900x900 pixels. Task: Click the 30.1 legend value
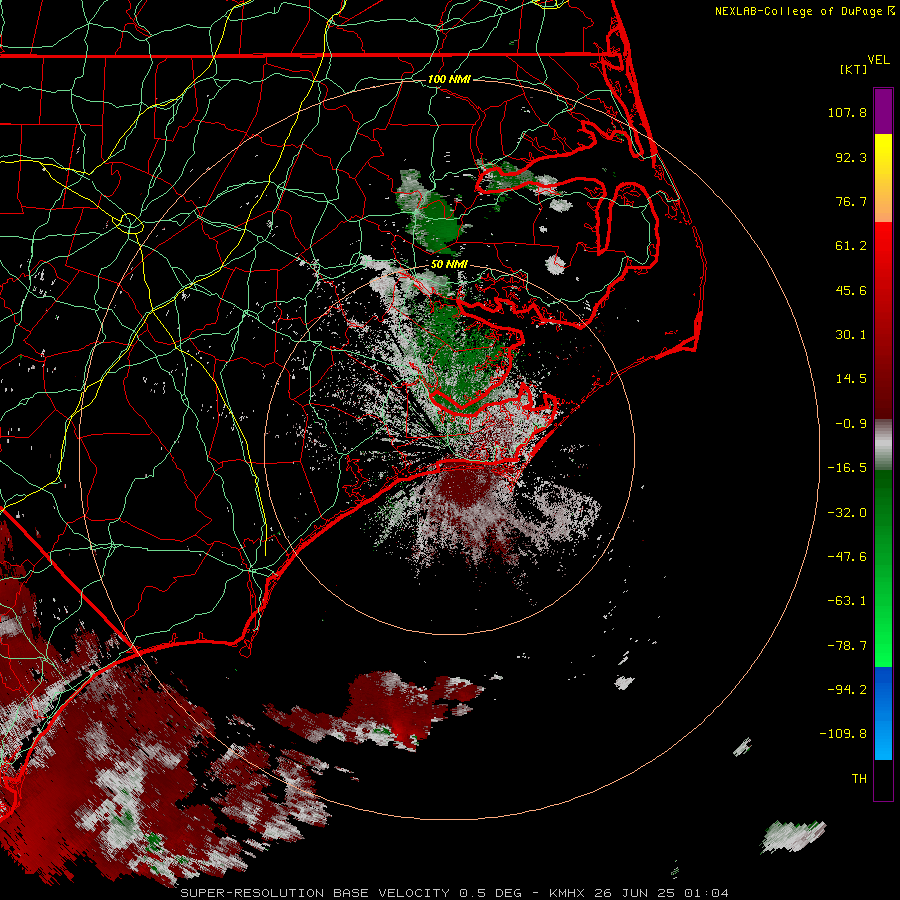coord(851,335)
